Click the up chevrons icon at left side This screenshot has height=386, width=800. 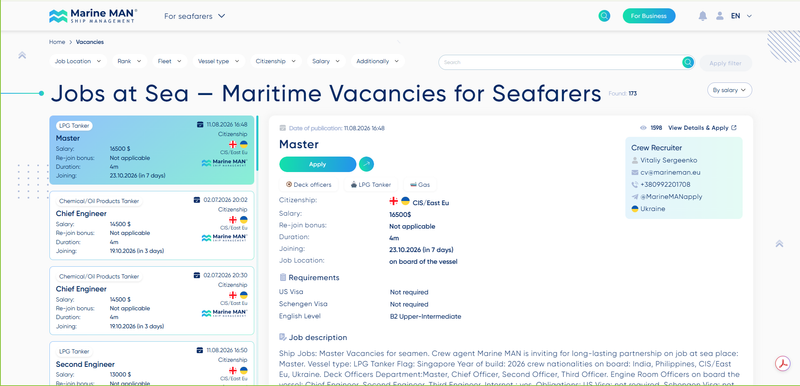pyautogui.click(x=22, y=55)
